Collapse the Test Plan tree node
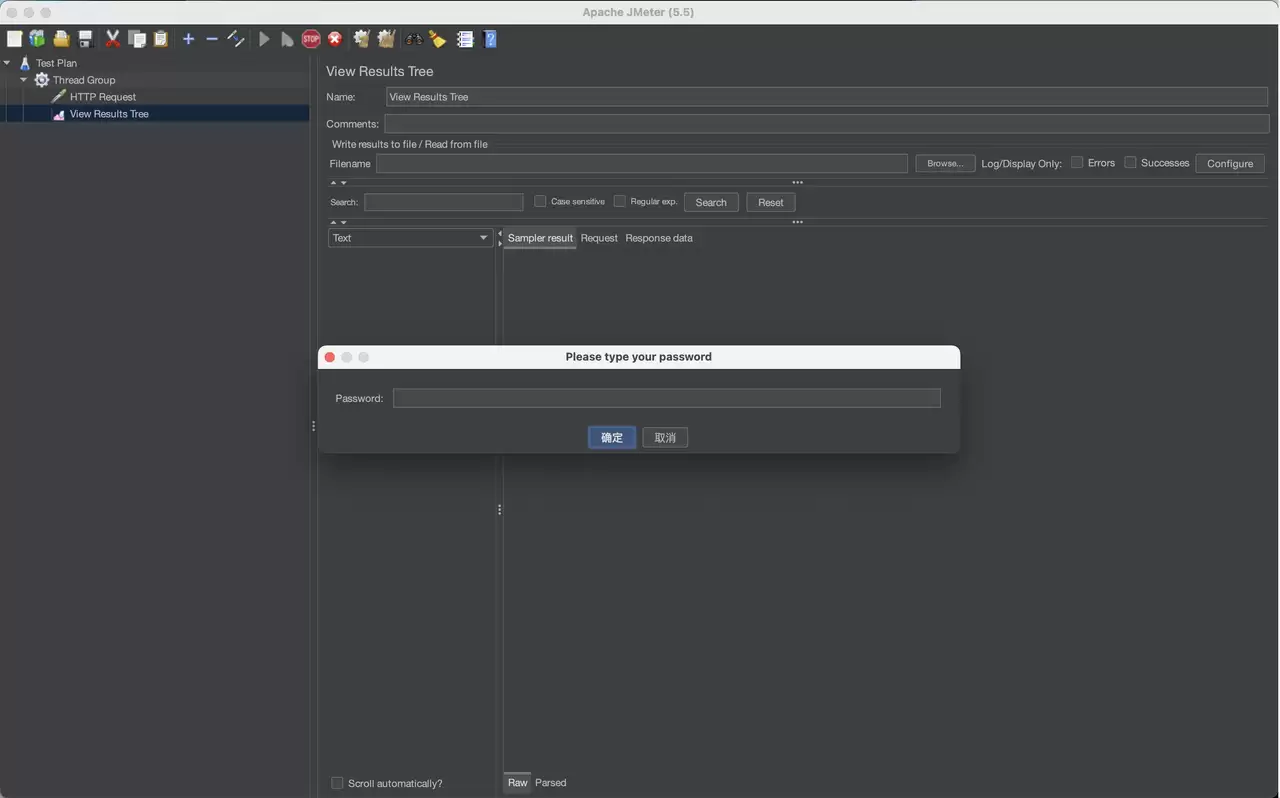Image resolution: width=1280 pixels, height=798 pixels. (8, 63)
